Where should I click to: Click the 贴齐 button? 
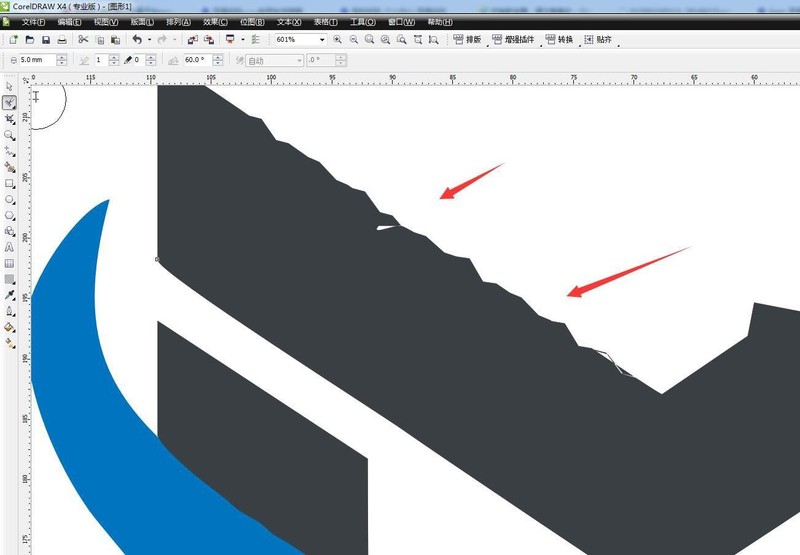598,39
